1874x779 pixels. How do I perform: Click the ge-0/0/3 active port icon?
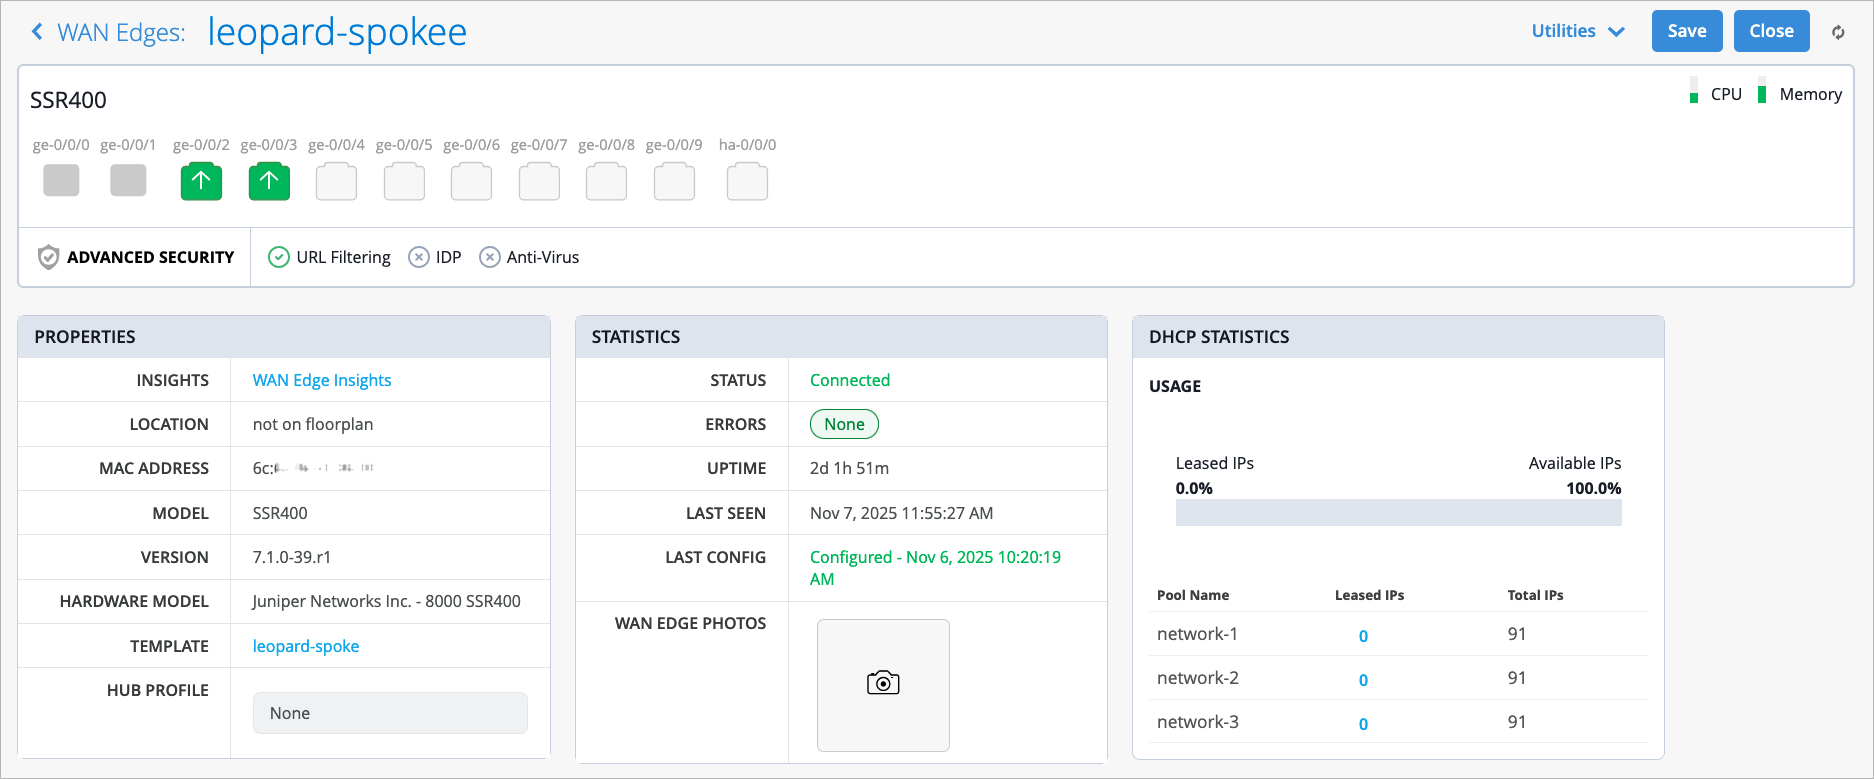pos(269,181)
